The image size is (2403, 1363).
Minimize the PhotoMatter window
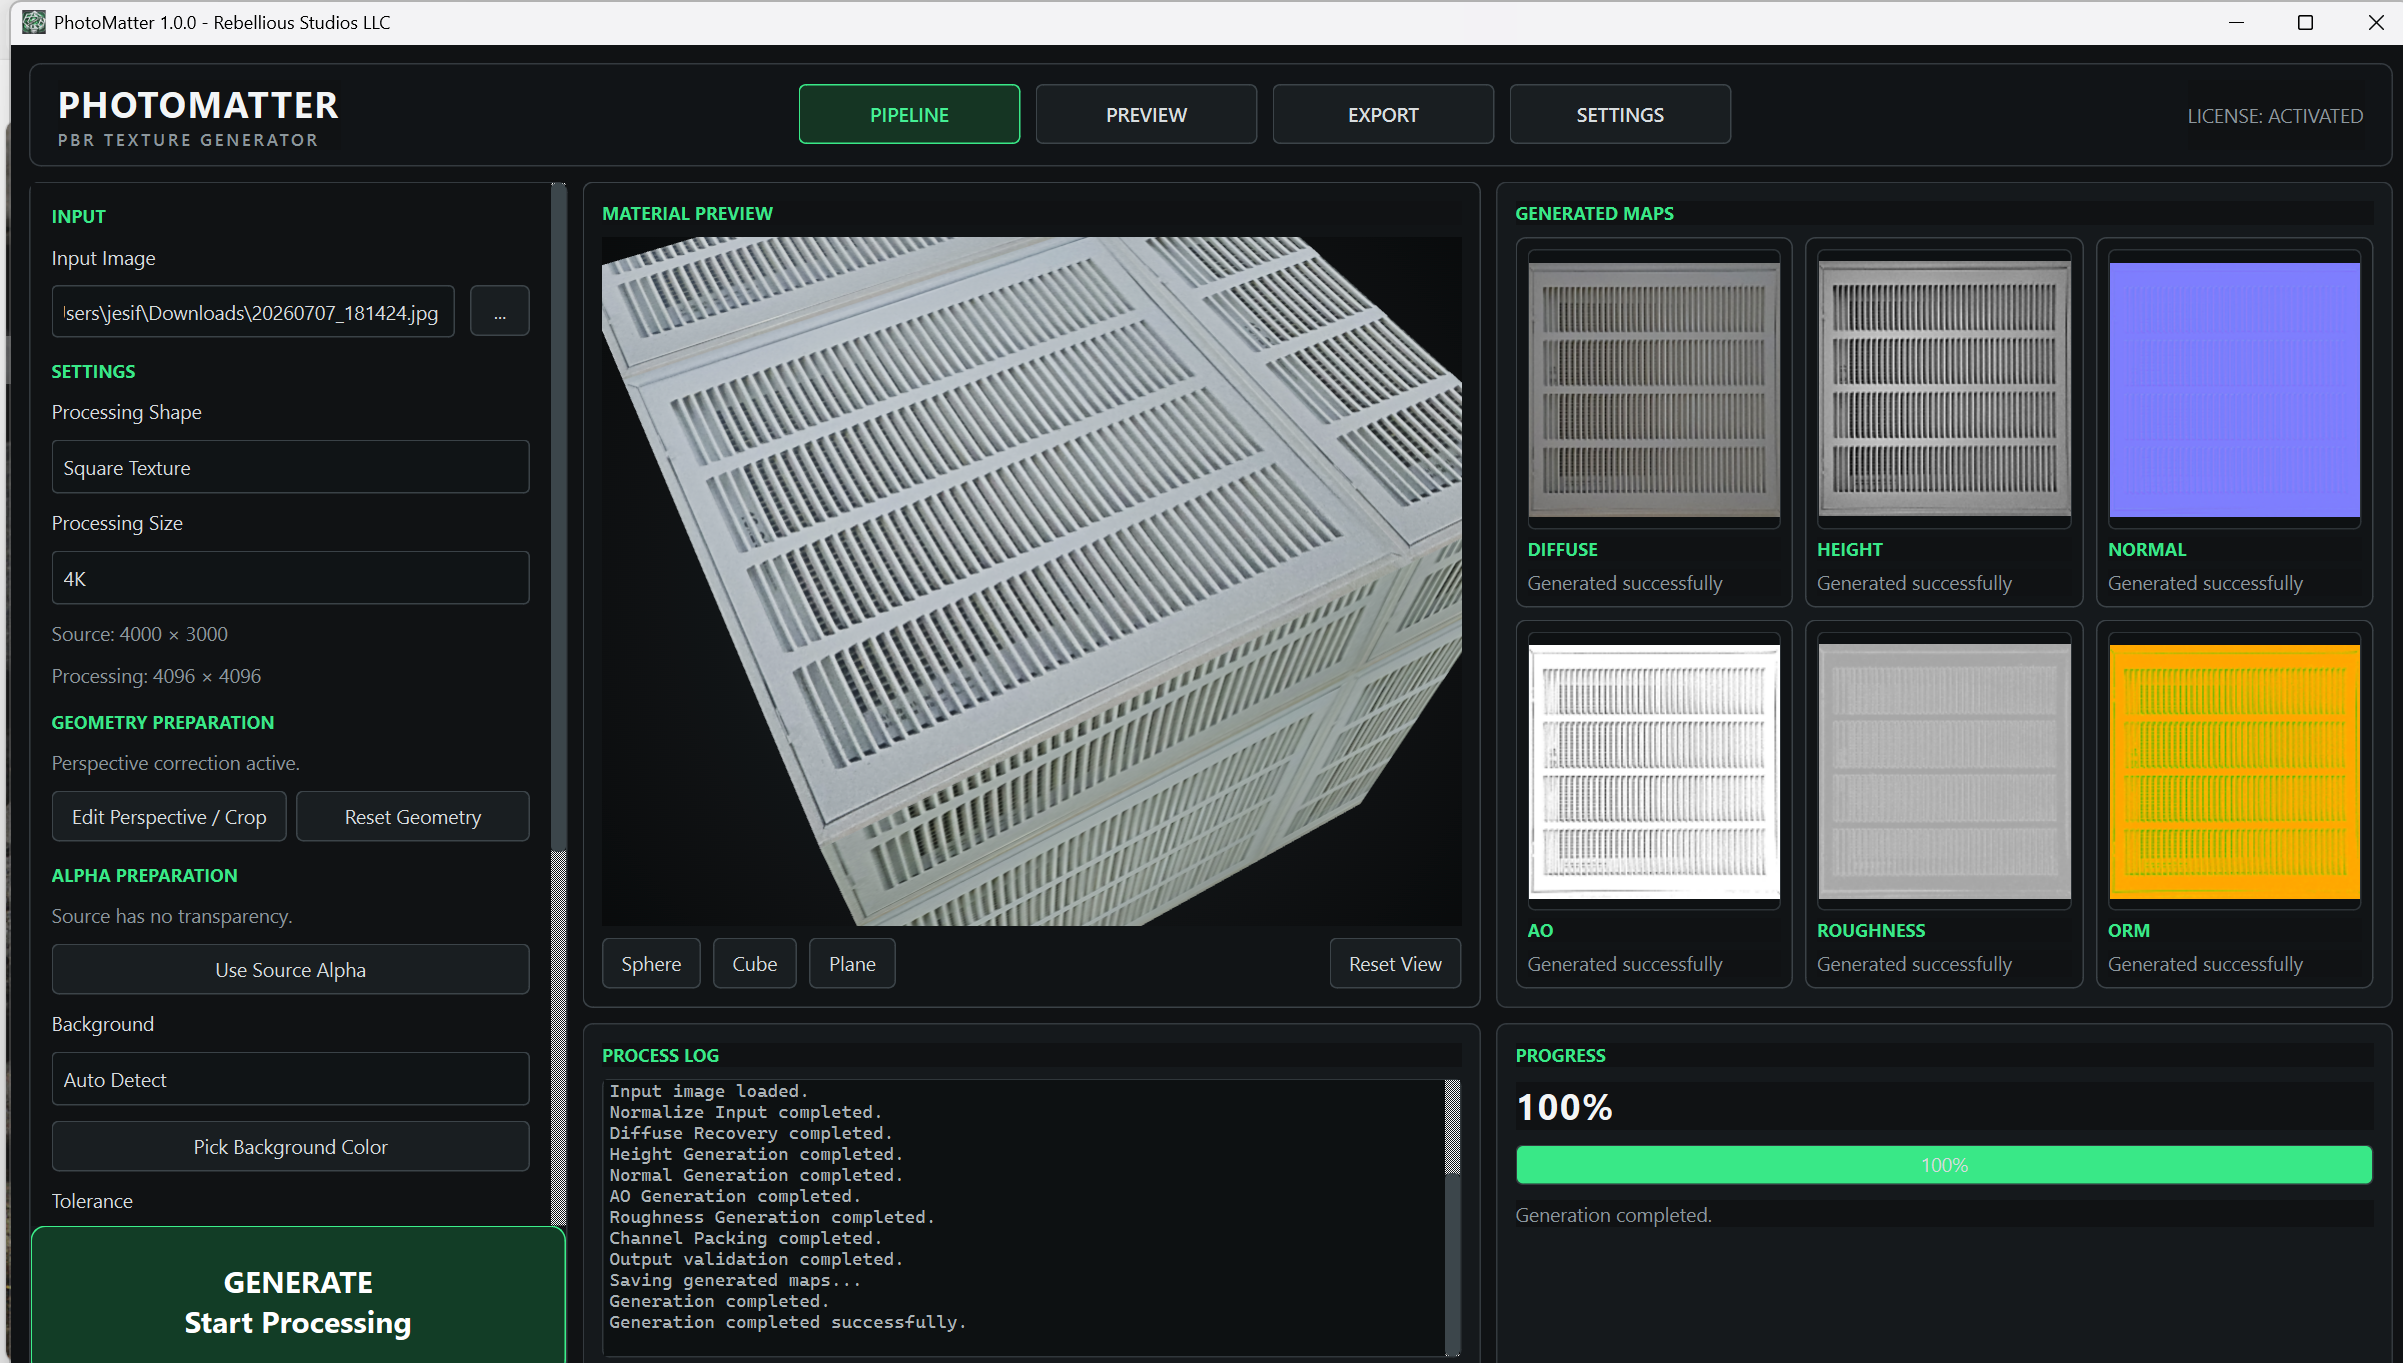(2236, 22)
